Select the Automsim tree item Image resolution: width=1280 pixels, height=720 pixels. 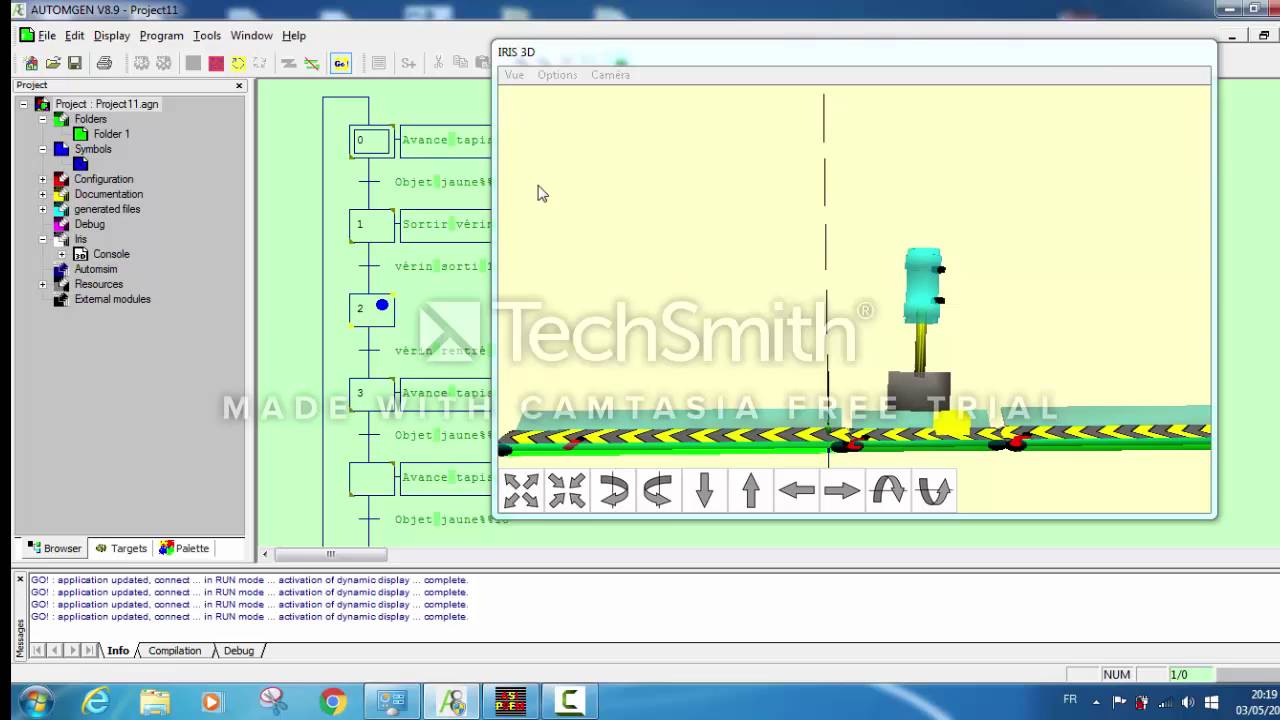tap(95, 269)
